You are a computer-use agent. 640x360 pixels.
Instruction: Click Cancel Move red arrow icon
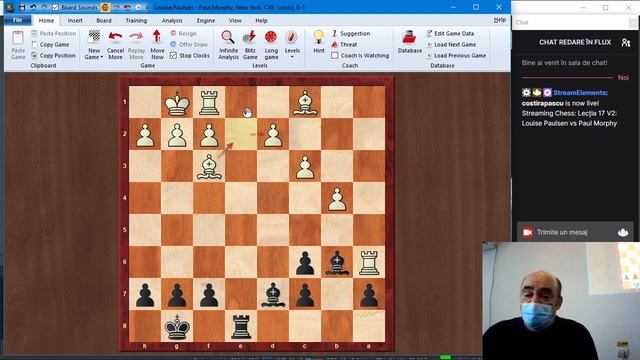[x=115, y=36]
